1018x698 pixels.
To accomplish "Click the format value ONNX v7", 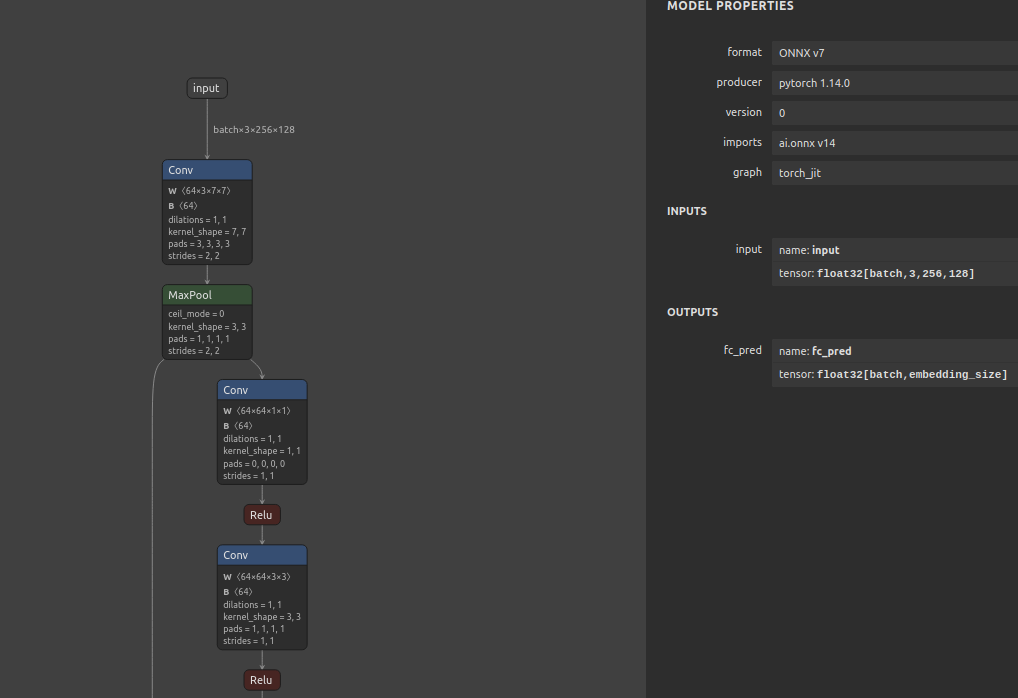I will coord(894,53).
